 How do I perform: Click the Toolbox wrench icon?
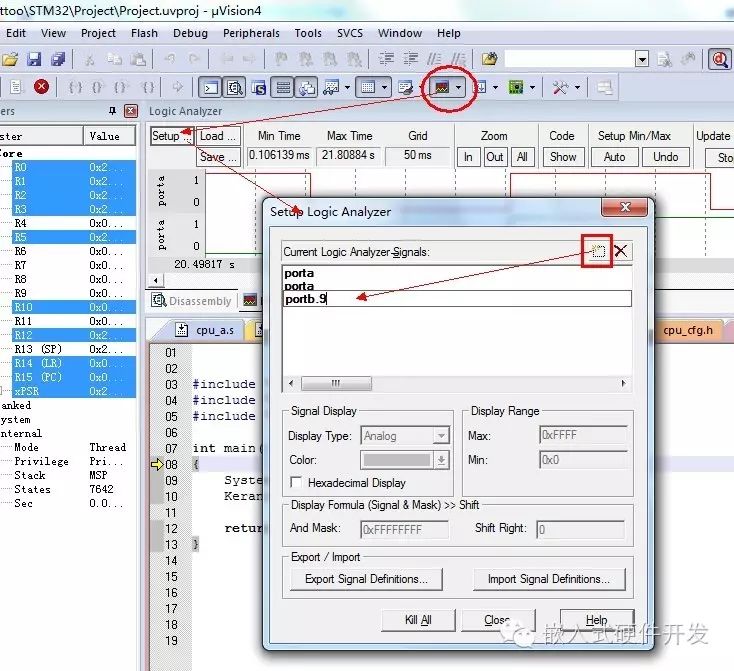click(560, 87)
